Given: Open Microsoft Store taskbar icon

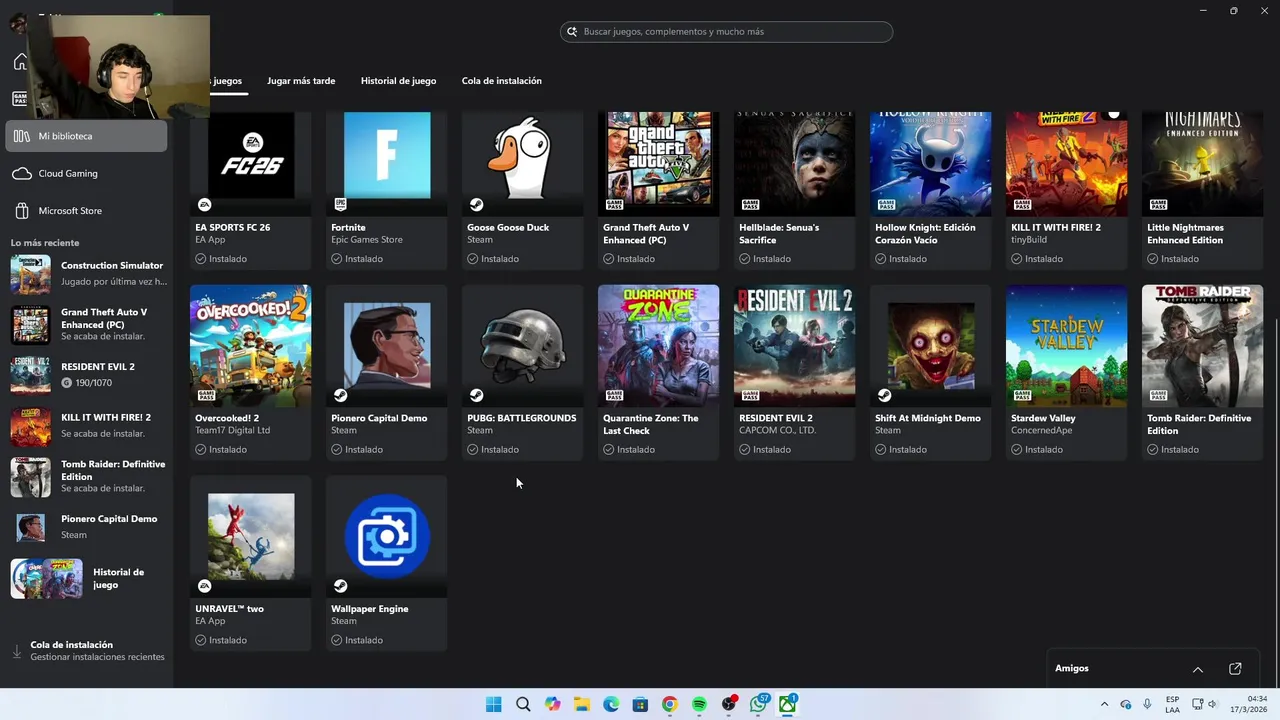Looking at the screenshot, I should (640, 704).
